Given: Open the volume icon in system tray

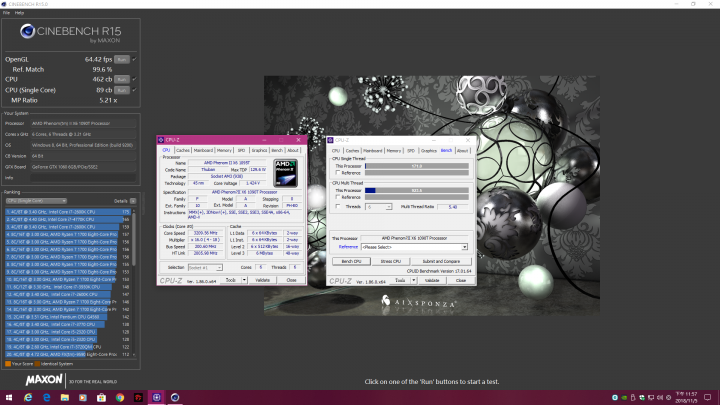Looking at the screenshot, I should 660,398.
